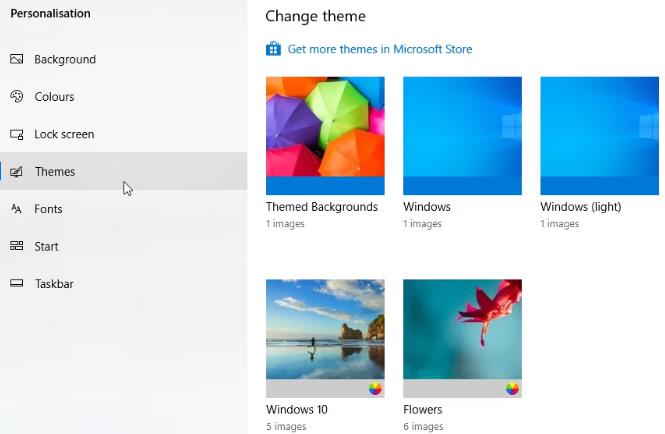Click the Change theme heading
The width and height of the screenshot is (665, 434).
coord(315,16)
